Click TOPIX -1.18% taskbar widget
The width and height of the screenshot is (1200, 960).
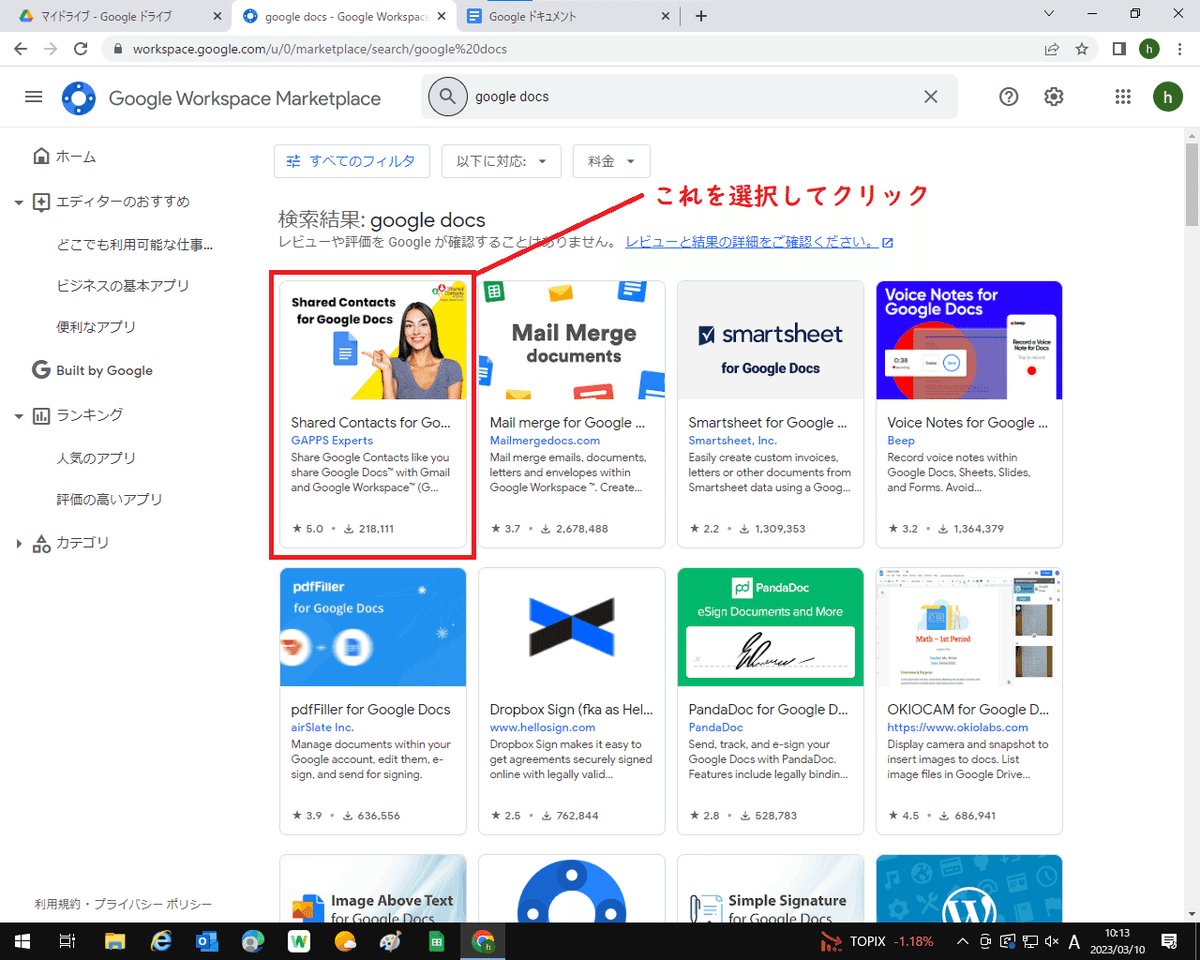877,941
